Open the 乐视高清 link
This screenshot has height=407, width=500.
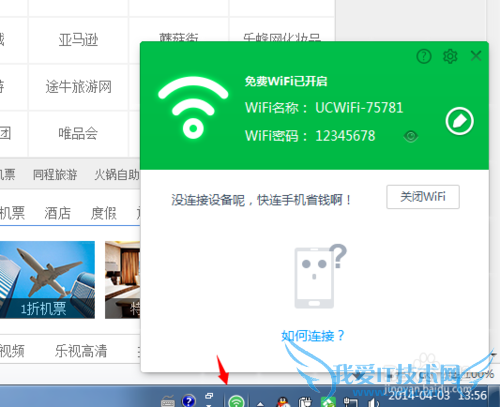[81, 351]
